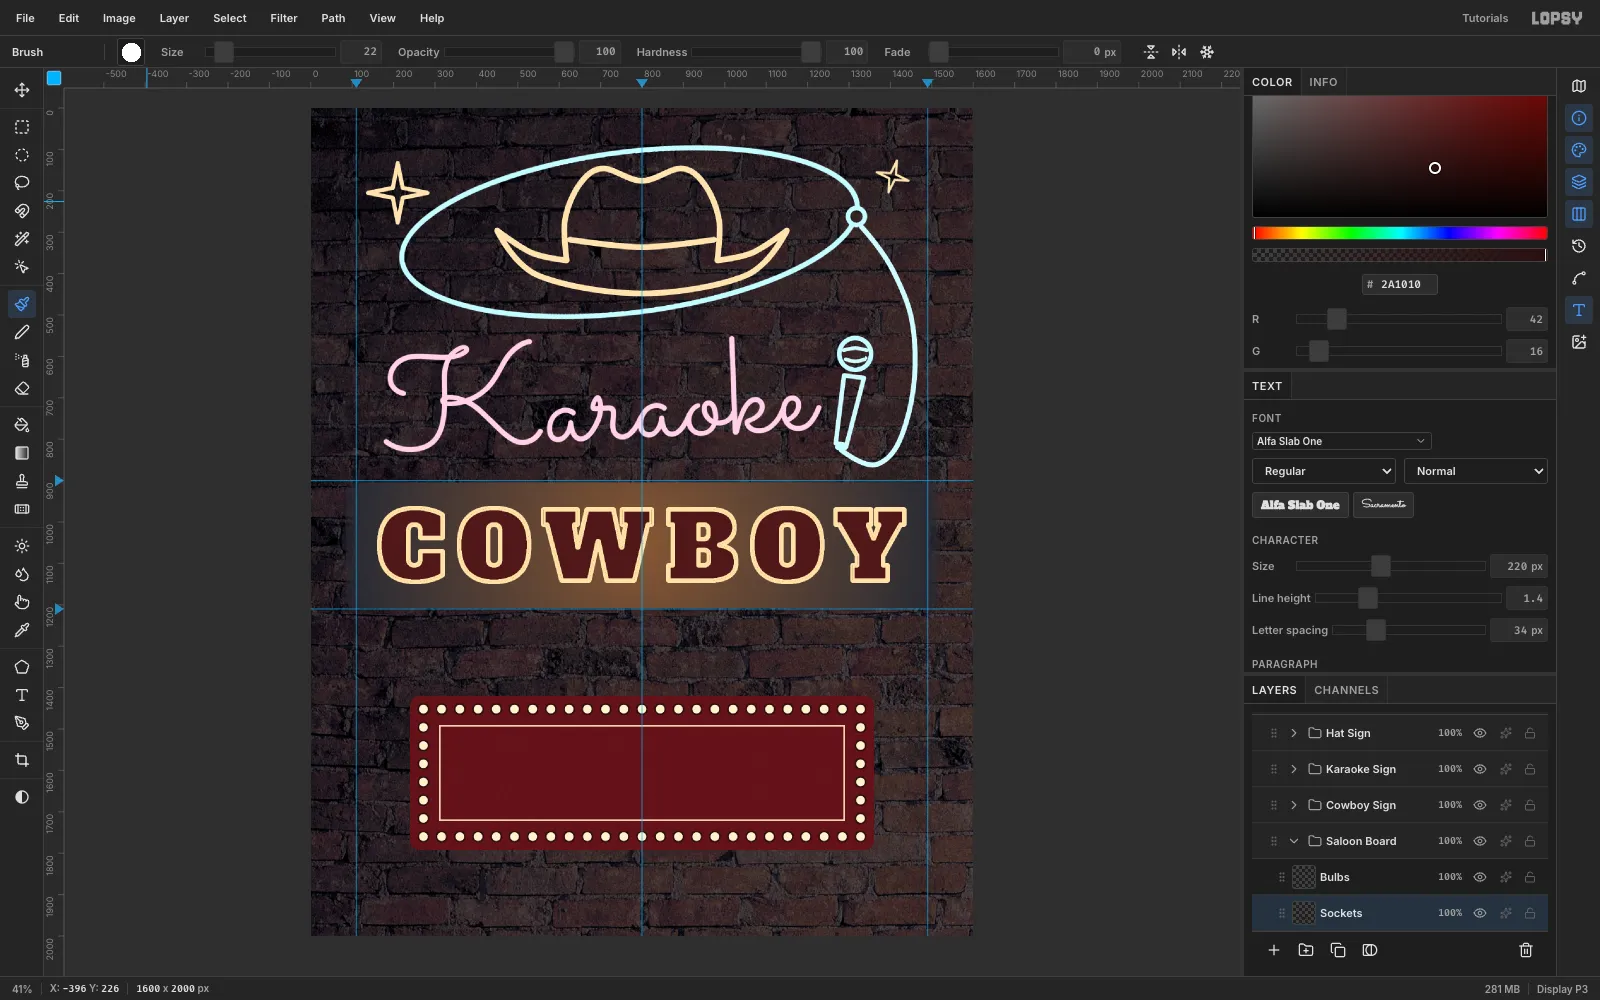The width and height of the screenshot is (1600, 1000).
Task: Select the paint bucket tool
Action: pyautogui.click(x=22, y=425)
